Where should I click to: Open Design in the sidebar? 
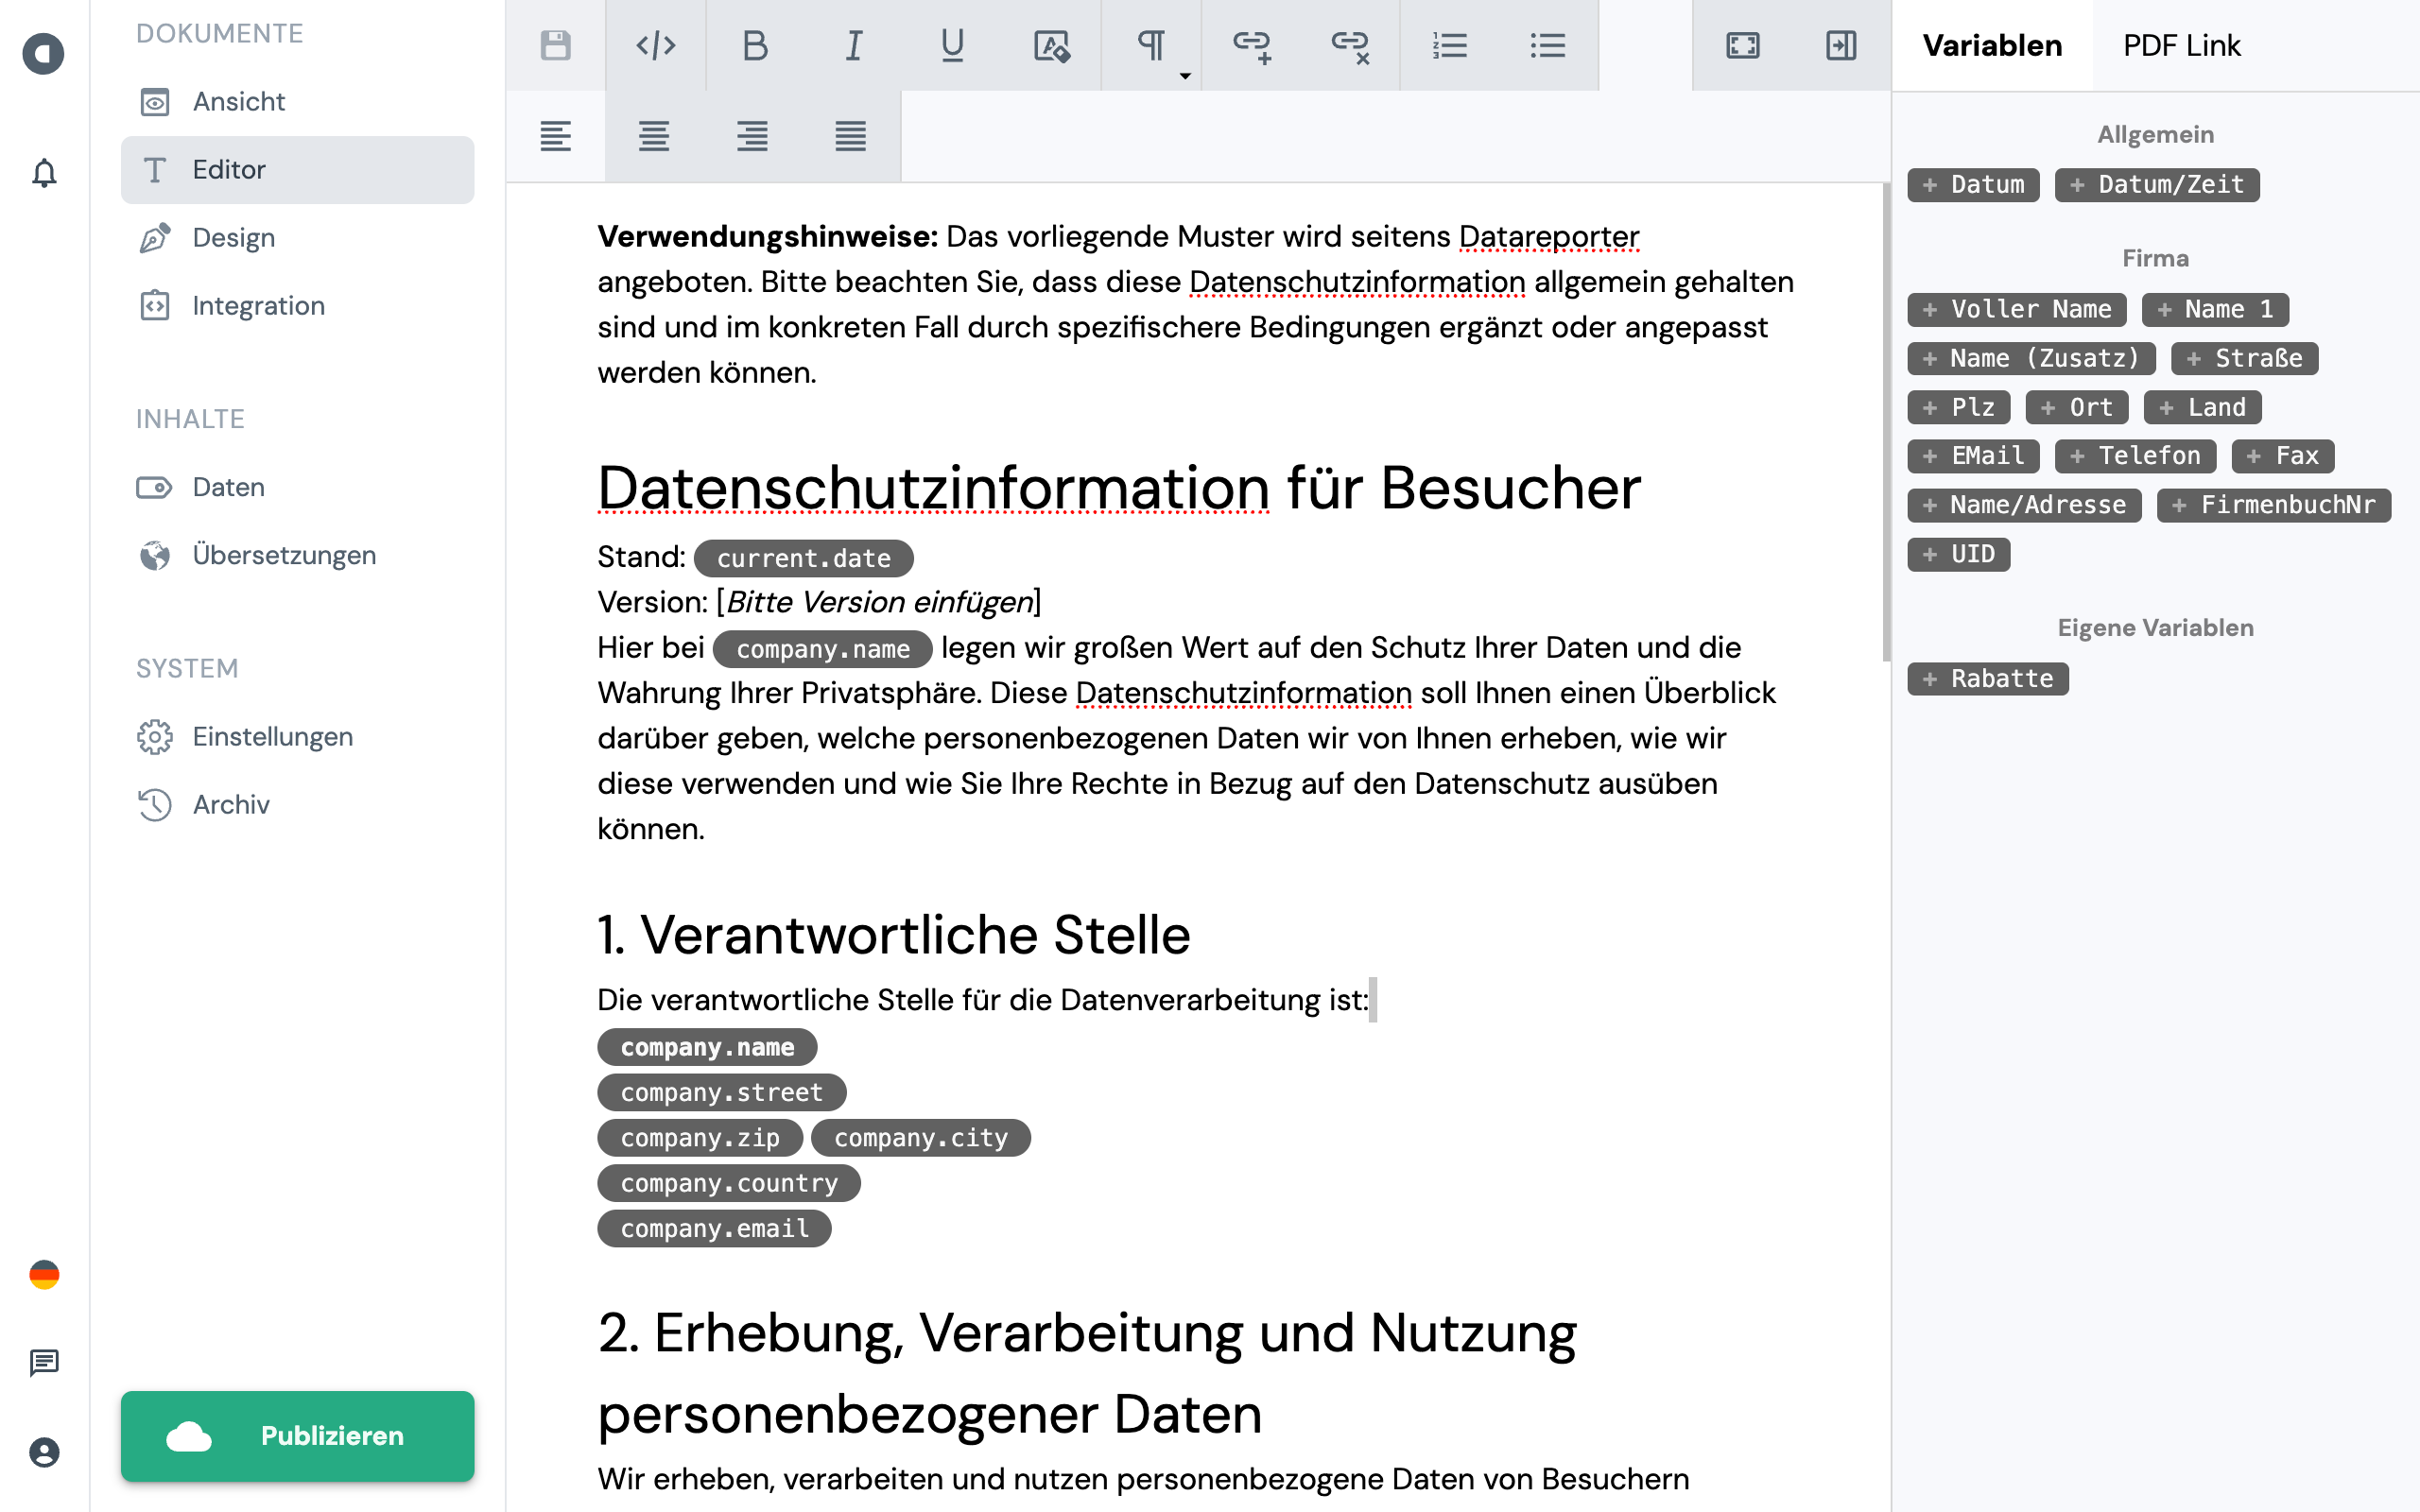pyautogui.click(x=233, y=238)
